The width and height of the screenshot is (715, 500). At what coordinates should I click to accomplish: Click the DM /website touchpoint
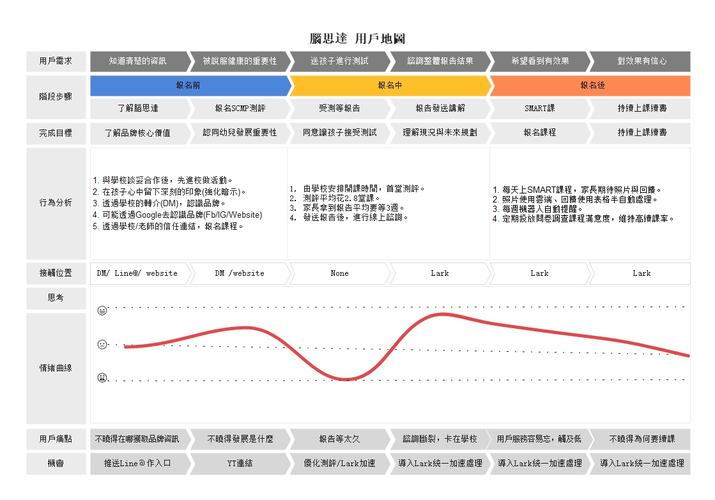[x=239, y=273]
